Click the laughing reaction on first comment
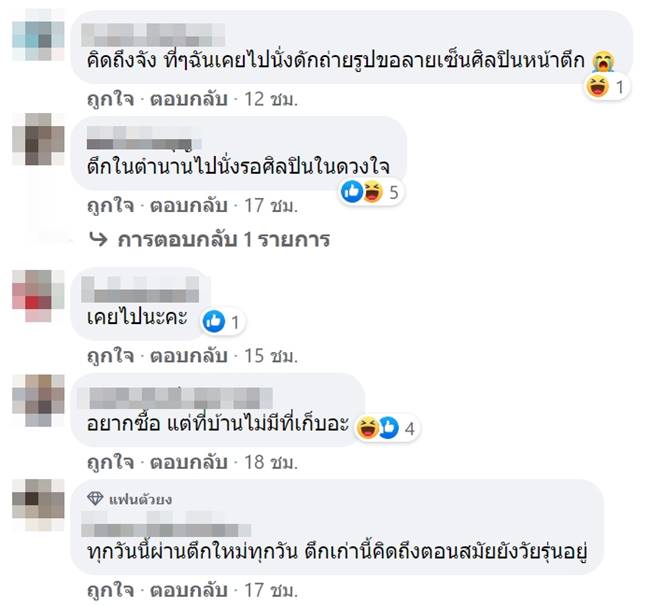The height and width of the screenshot is (607, 650). [599, 87]
